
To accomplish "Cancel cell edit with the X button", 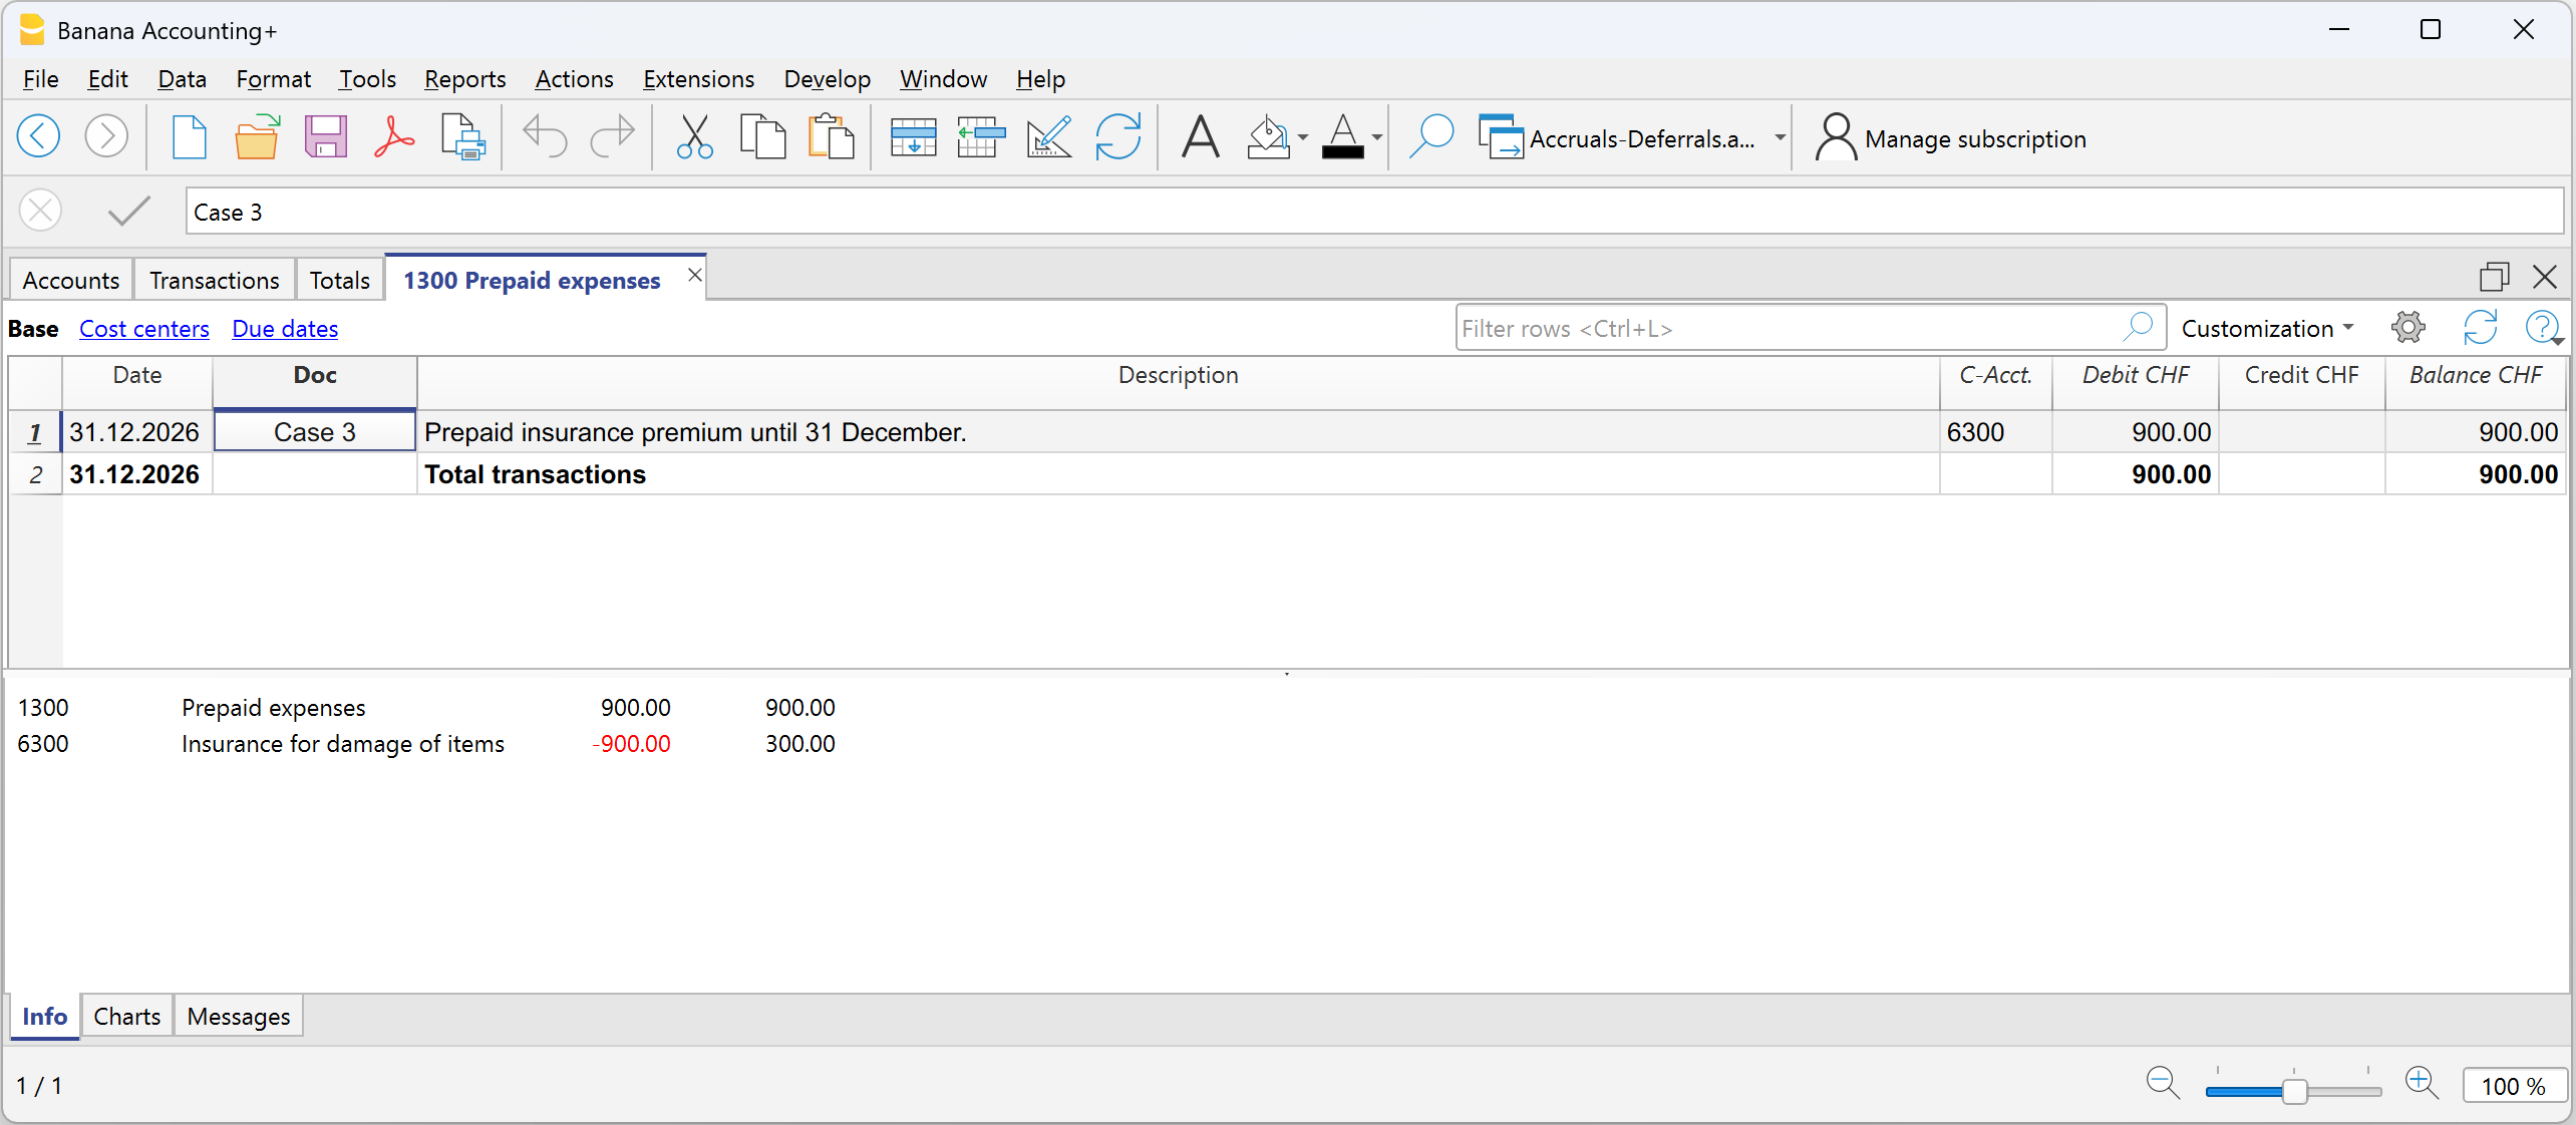I will [x=41, y=211].
